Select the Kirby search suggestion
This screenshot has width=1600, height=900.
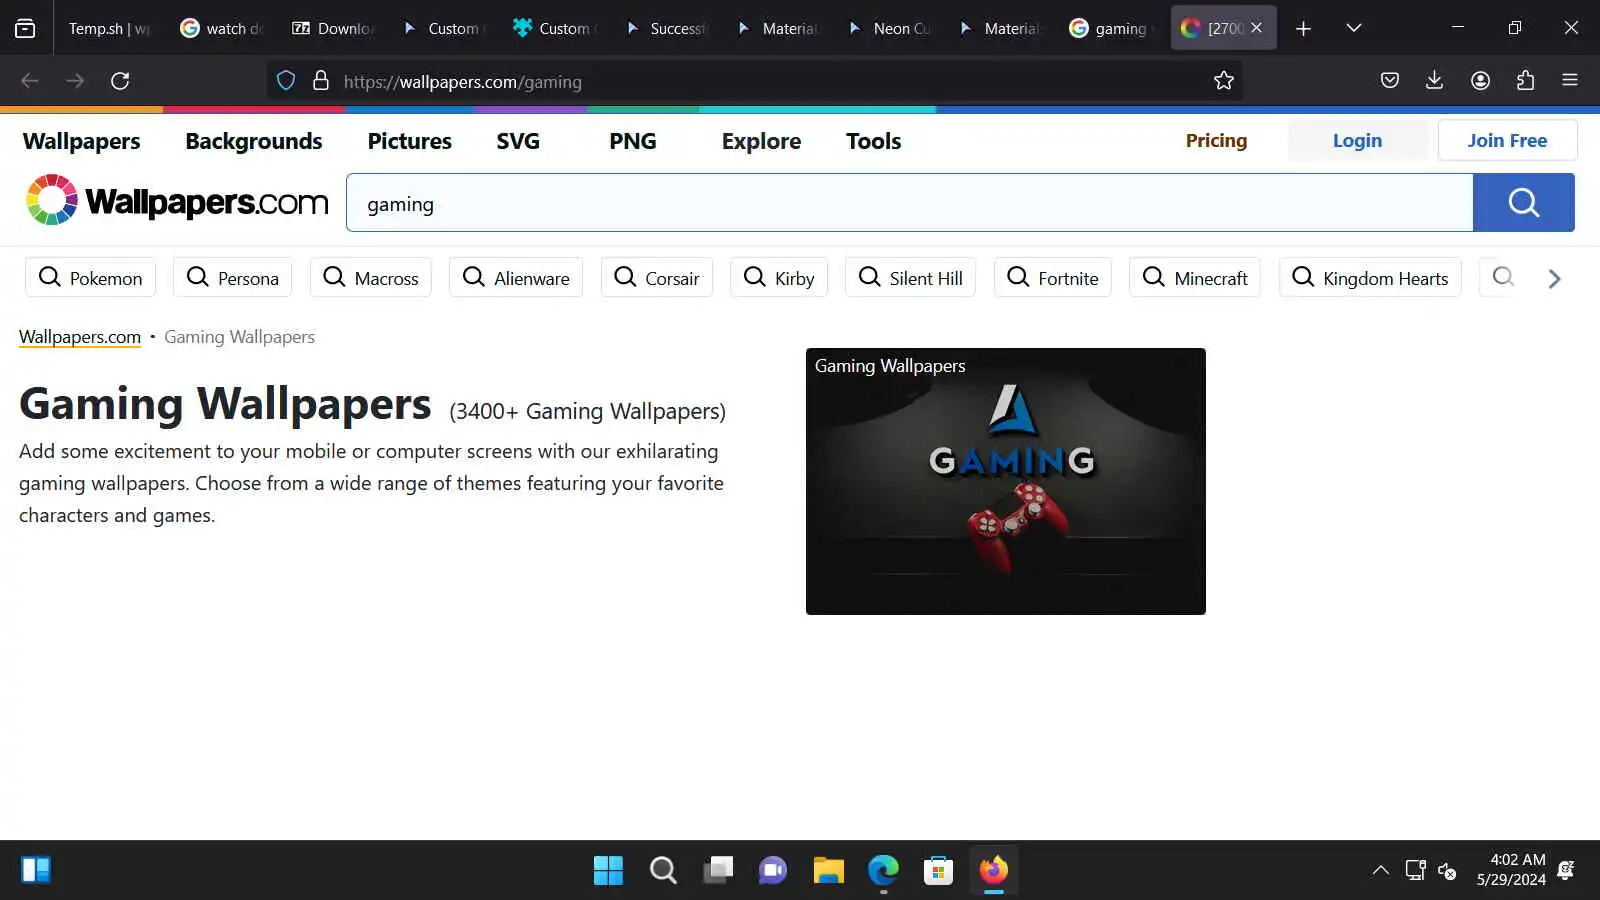pos(779,278)
